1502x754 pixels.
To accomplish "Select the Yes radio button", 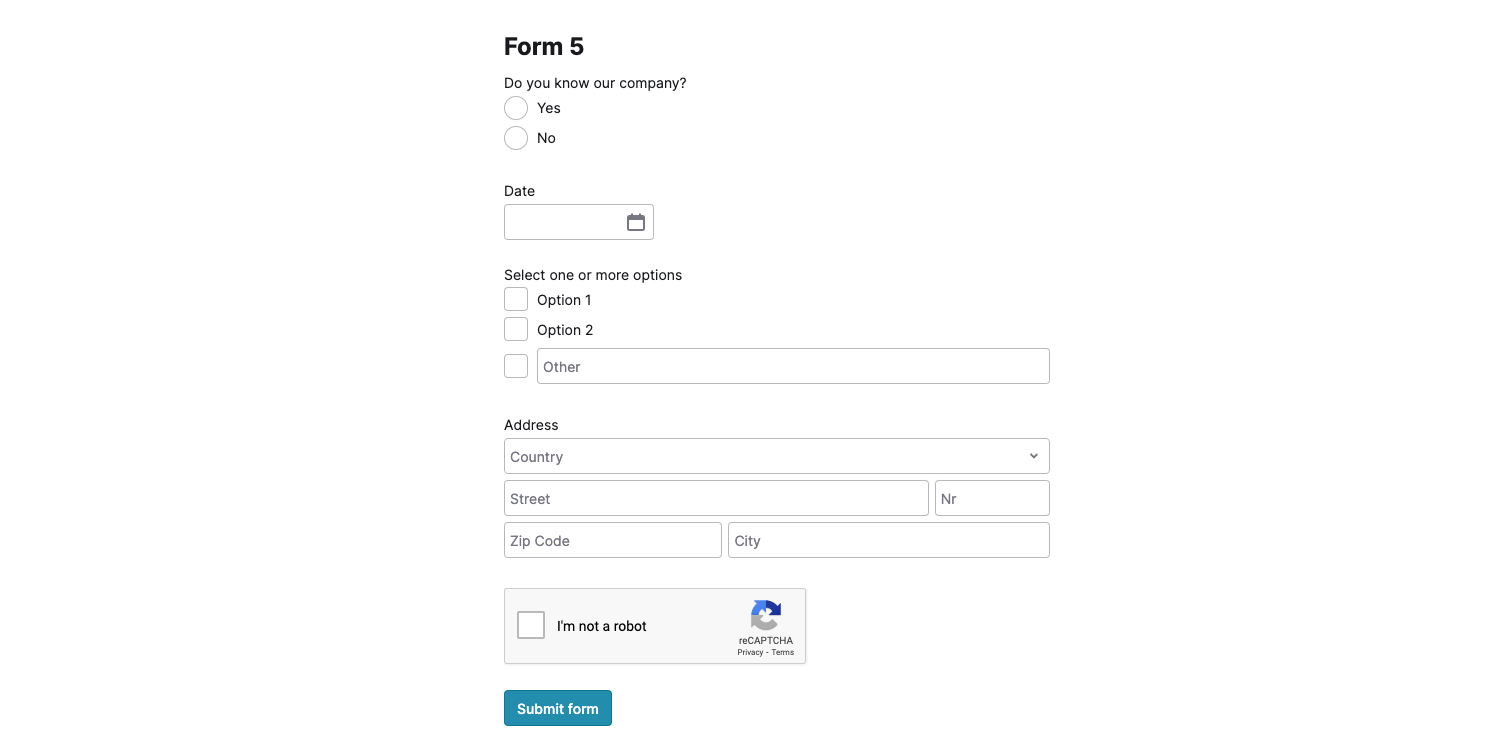I will (x=516, y=108).
